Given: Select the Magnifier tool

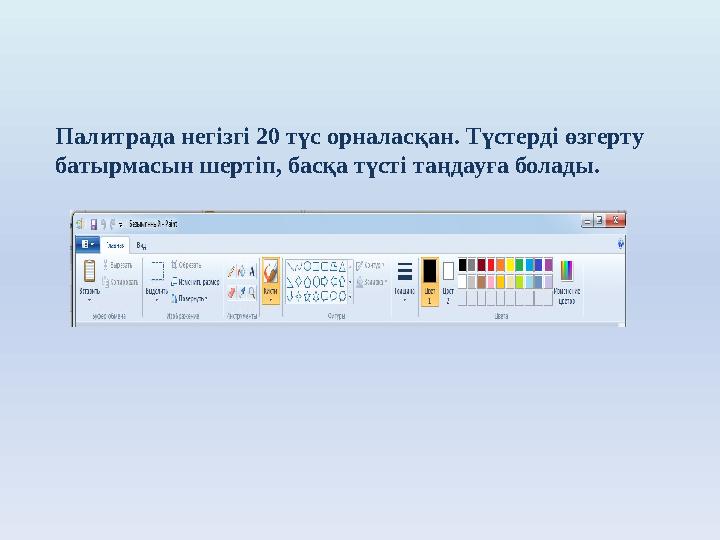Looking at the screenshot, I should (x=252, y=292).
